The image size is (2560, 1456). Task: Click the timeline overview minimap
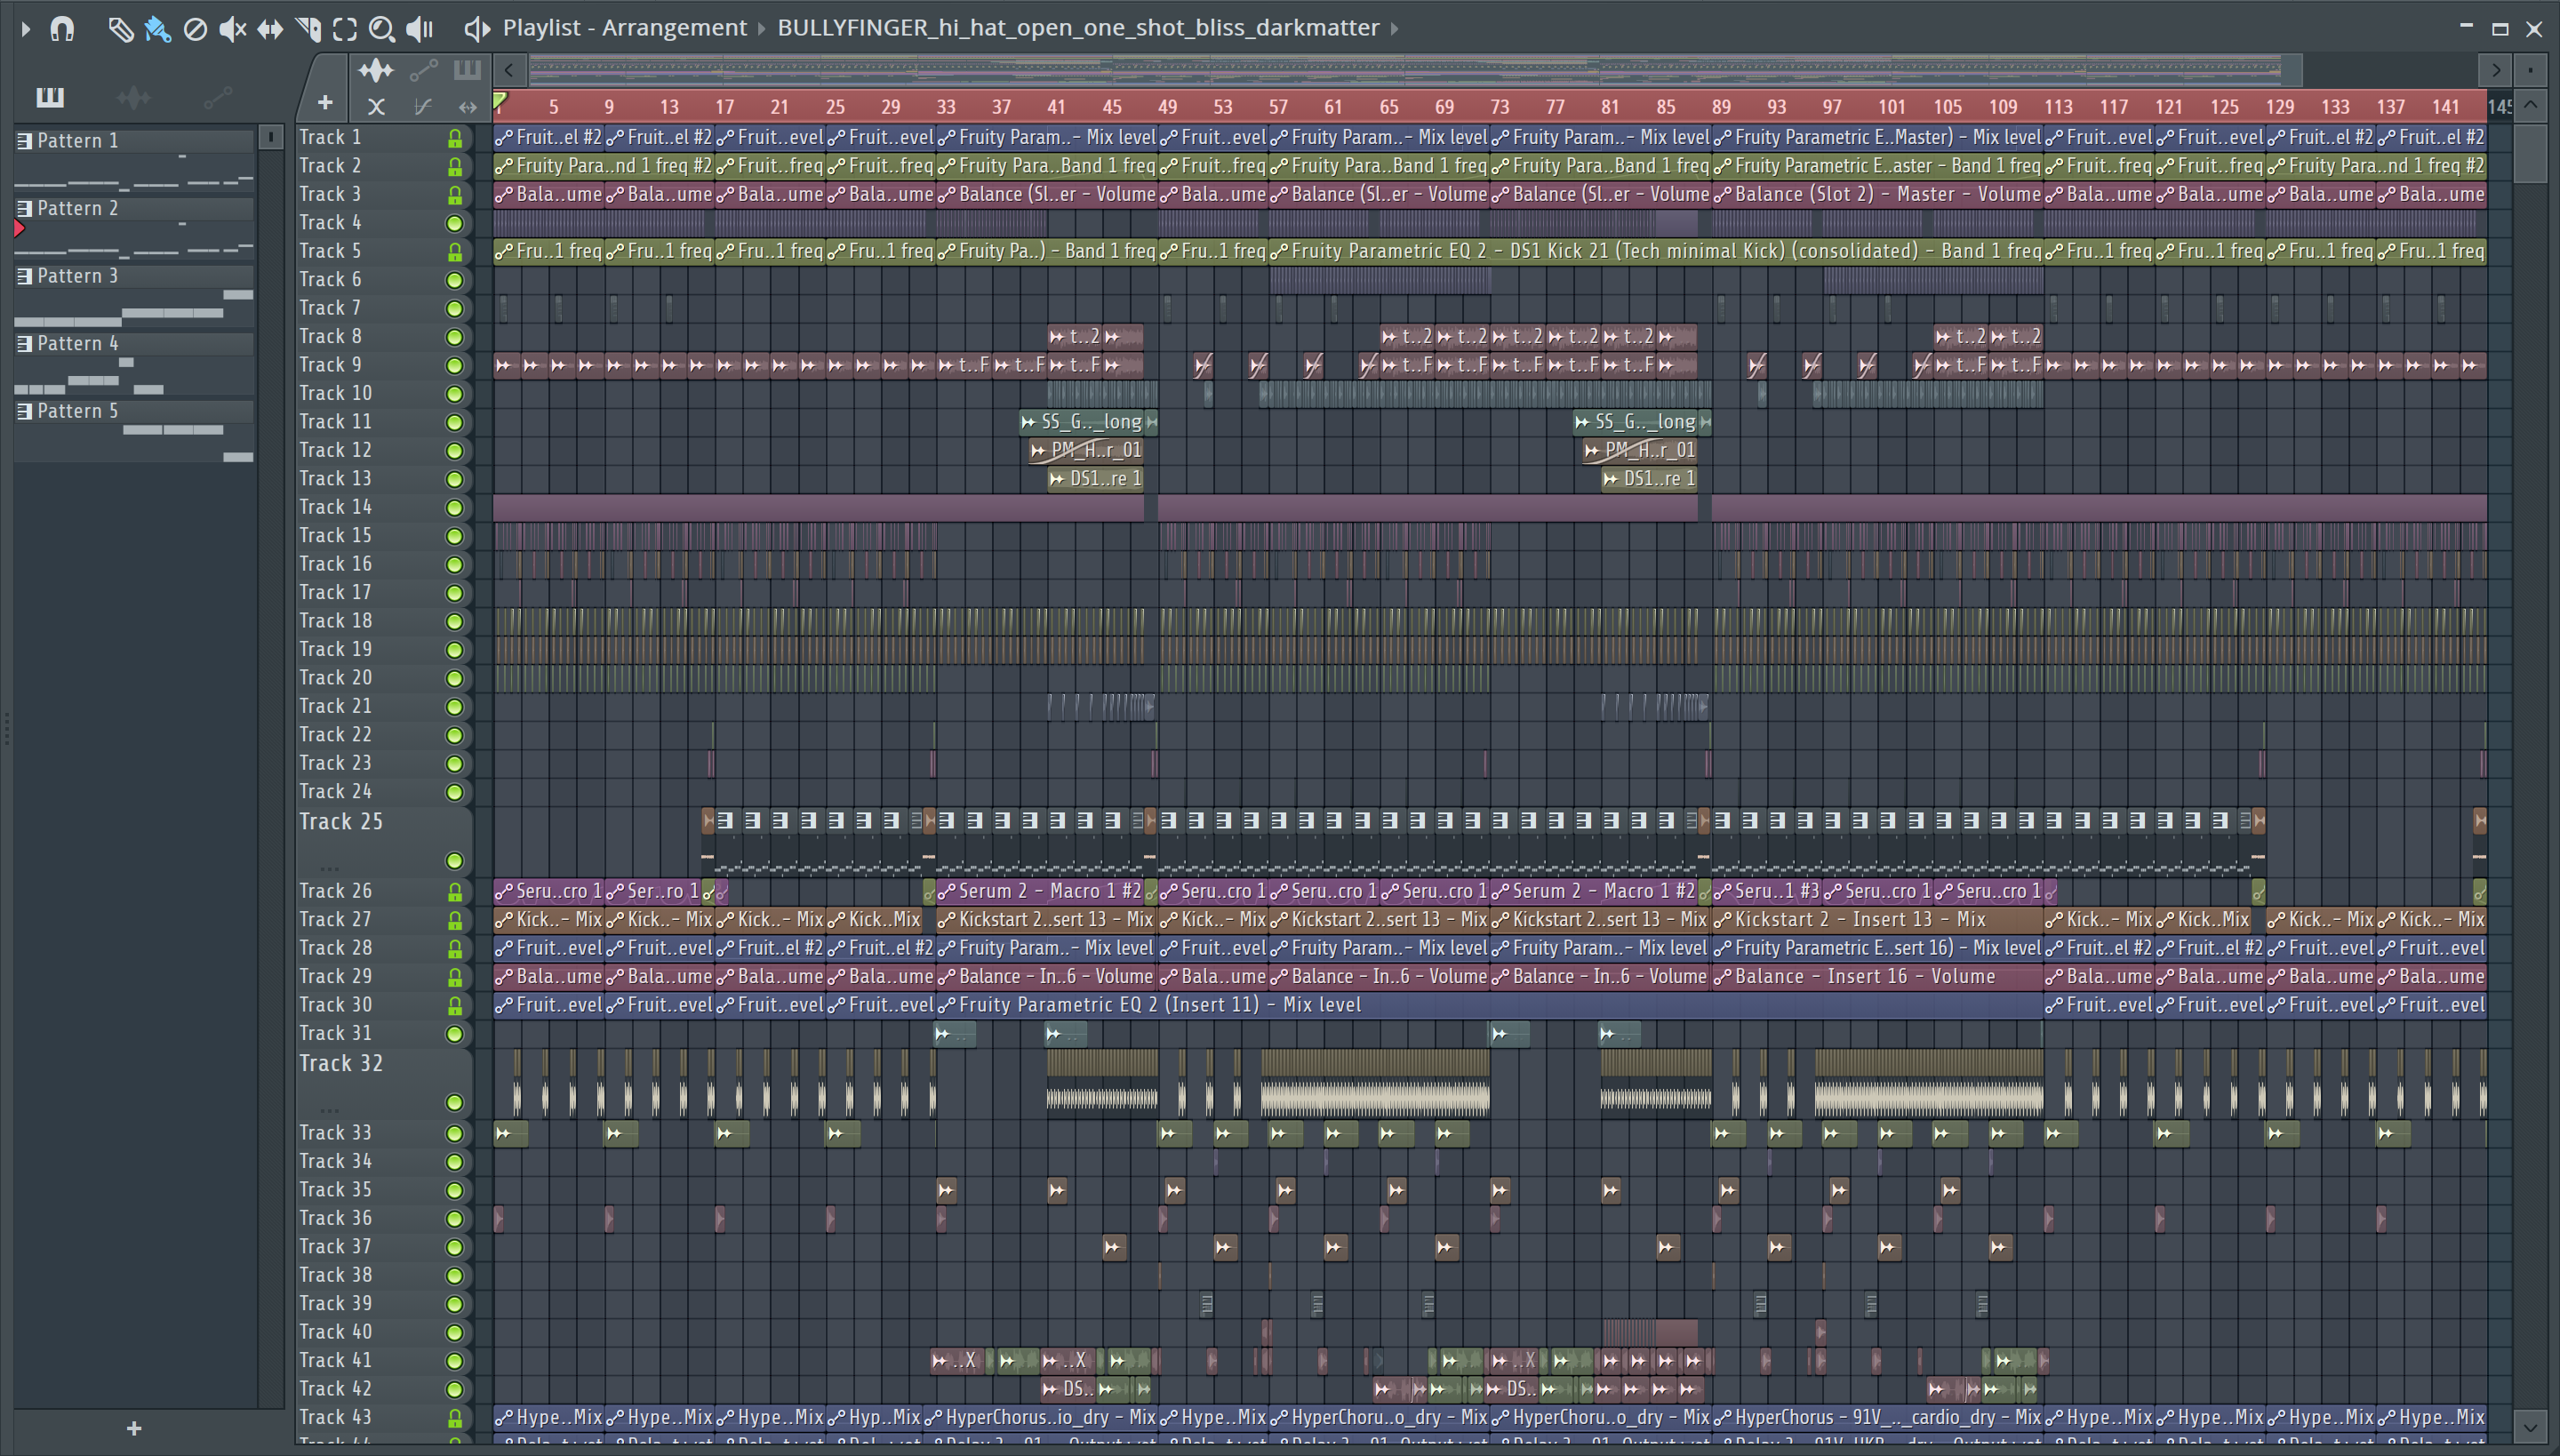1415,70
